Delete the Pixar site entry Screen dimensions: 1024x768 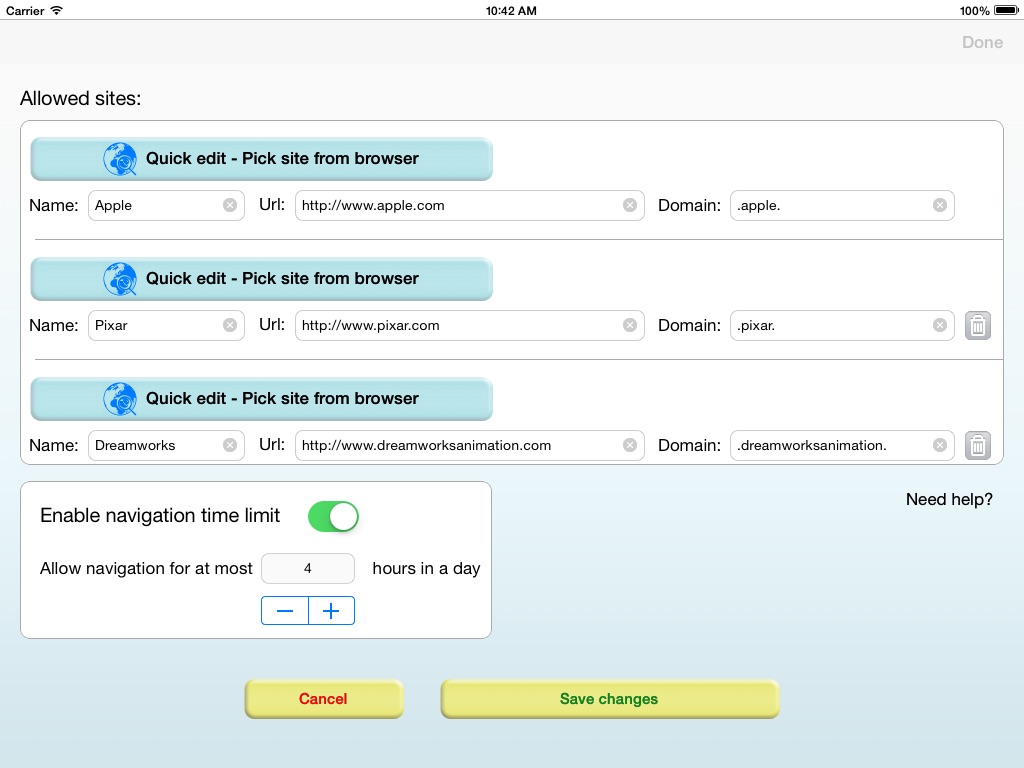tap(978, 325)
